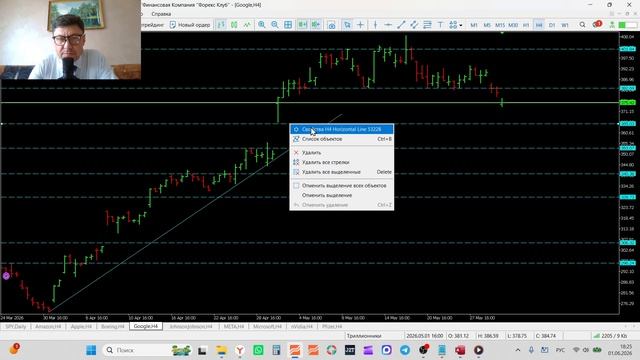Open the Pfizer,H4 chart tab

(332, 327)
